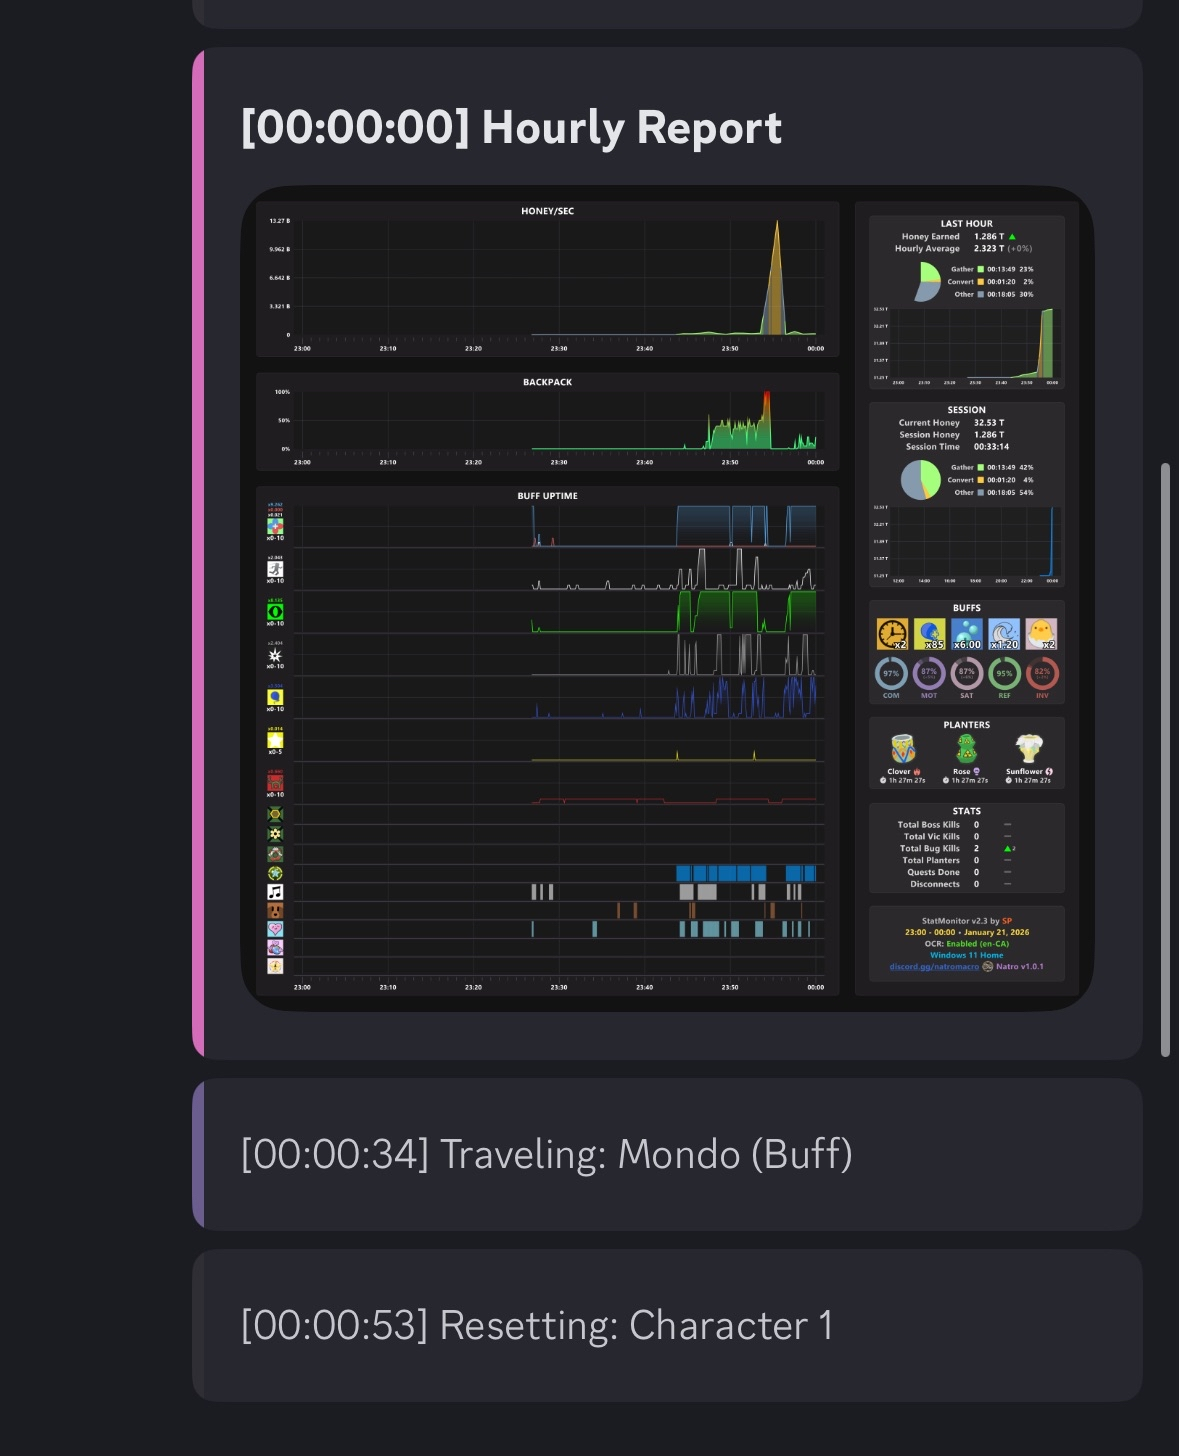Viewport: 1179px width, 1456px height.
Task: Click the 'Disconnects' stat row
Action: click(957, 884)
